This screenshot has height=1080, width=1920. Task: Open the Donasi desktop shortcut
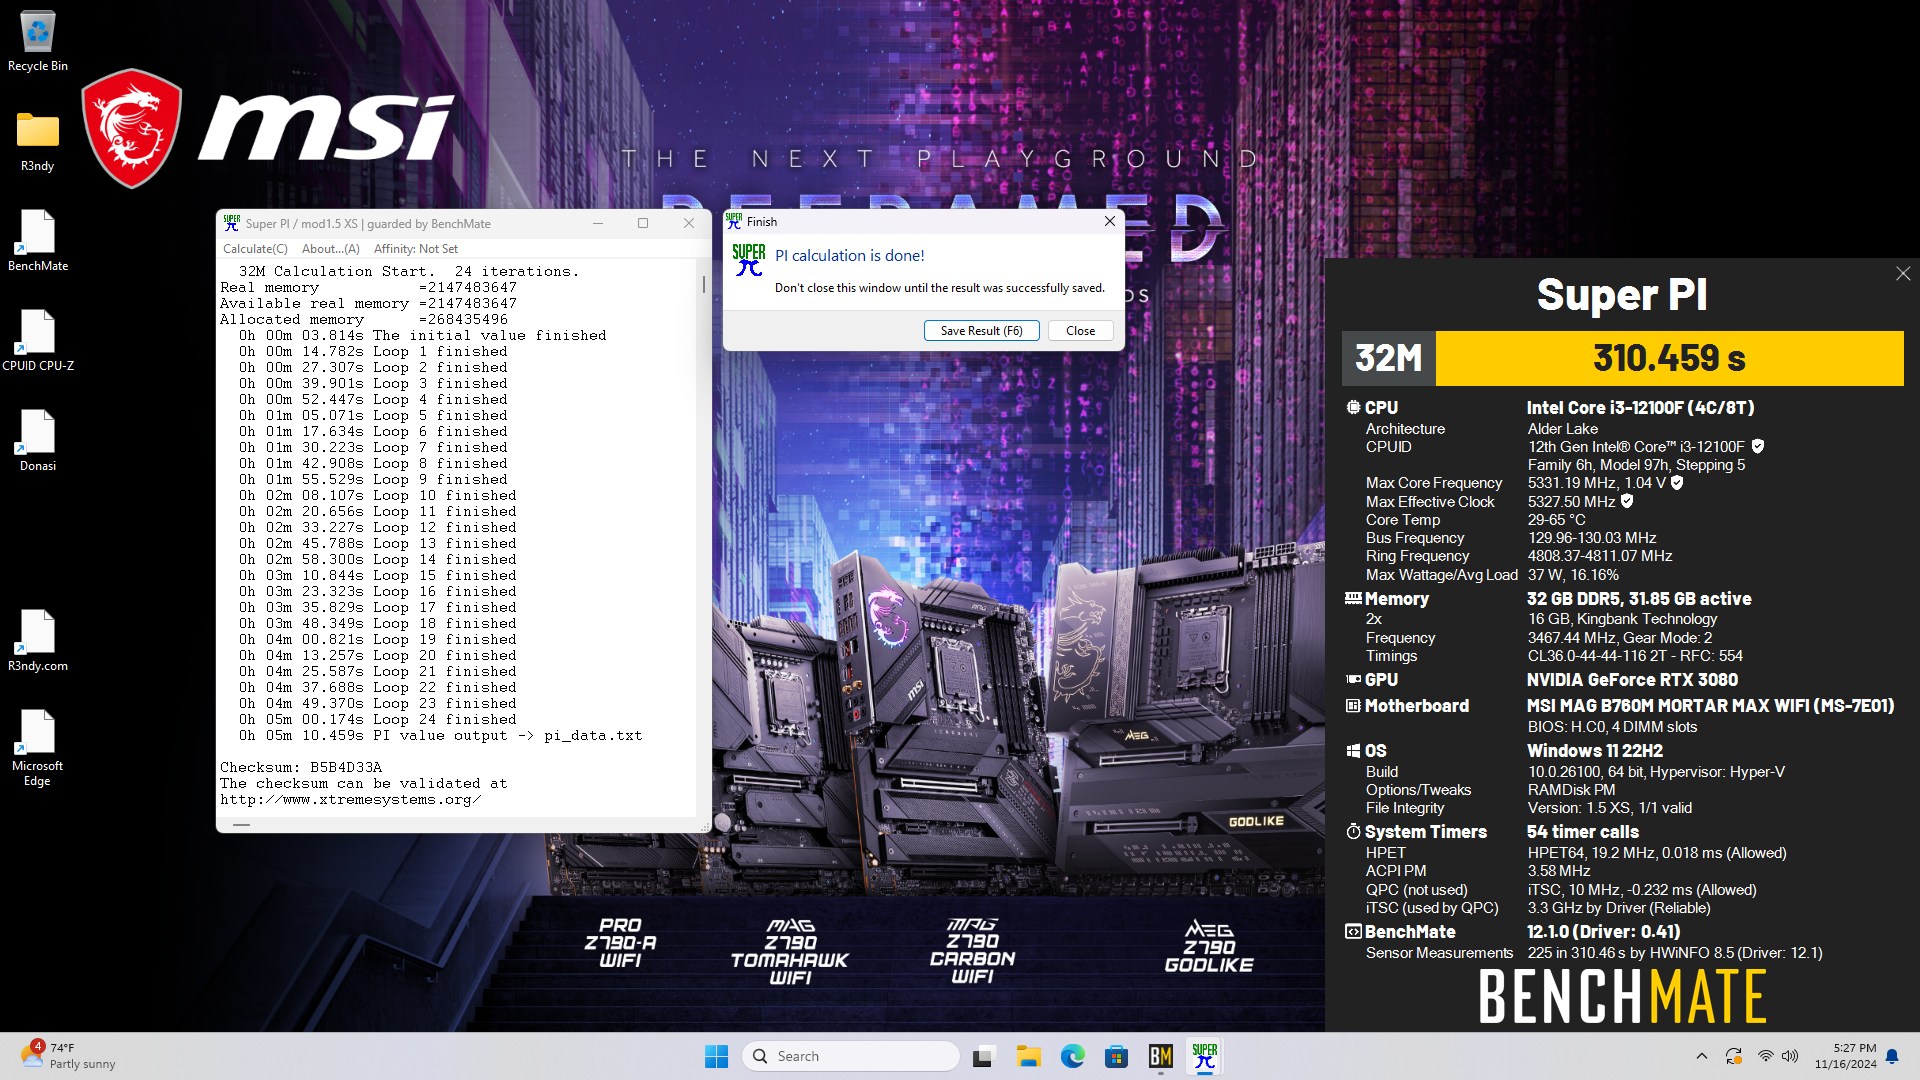pos(37,441)
